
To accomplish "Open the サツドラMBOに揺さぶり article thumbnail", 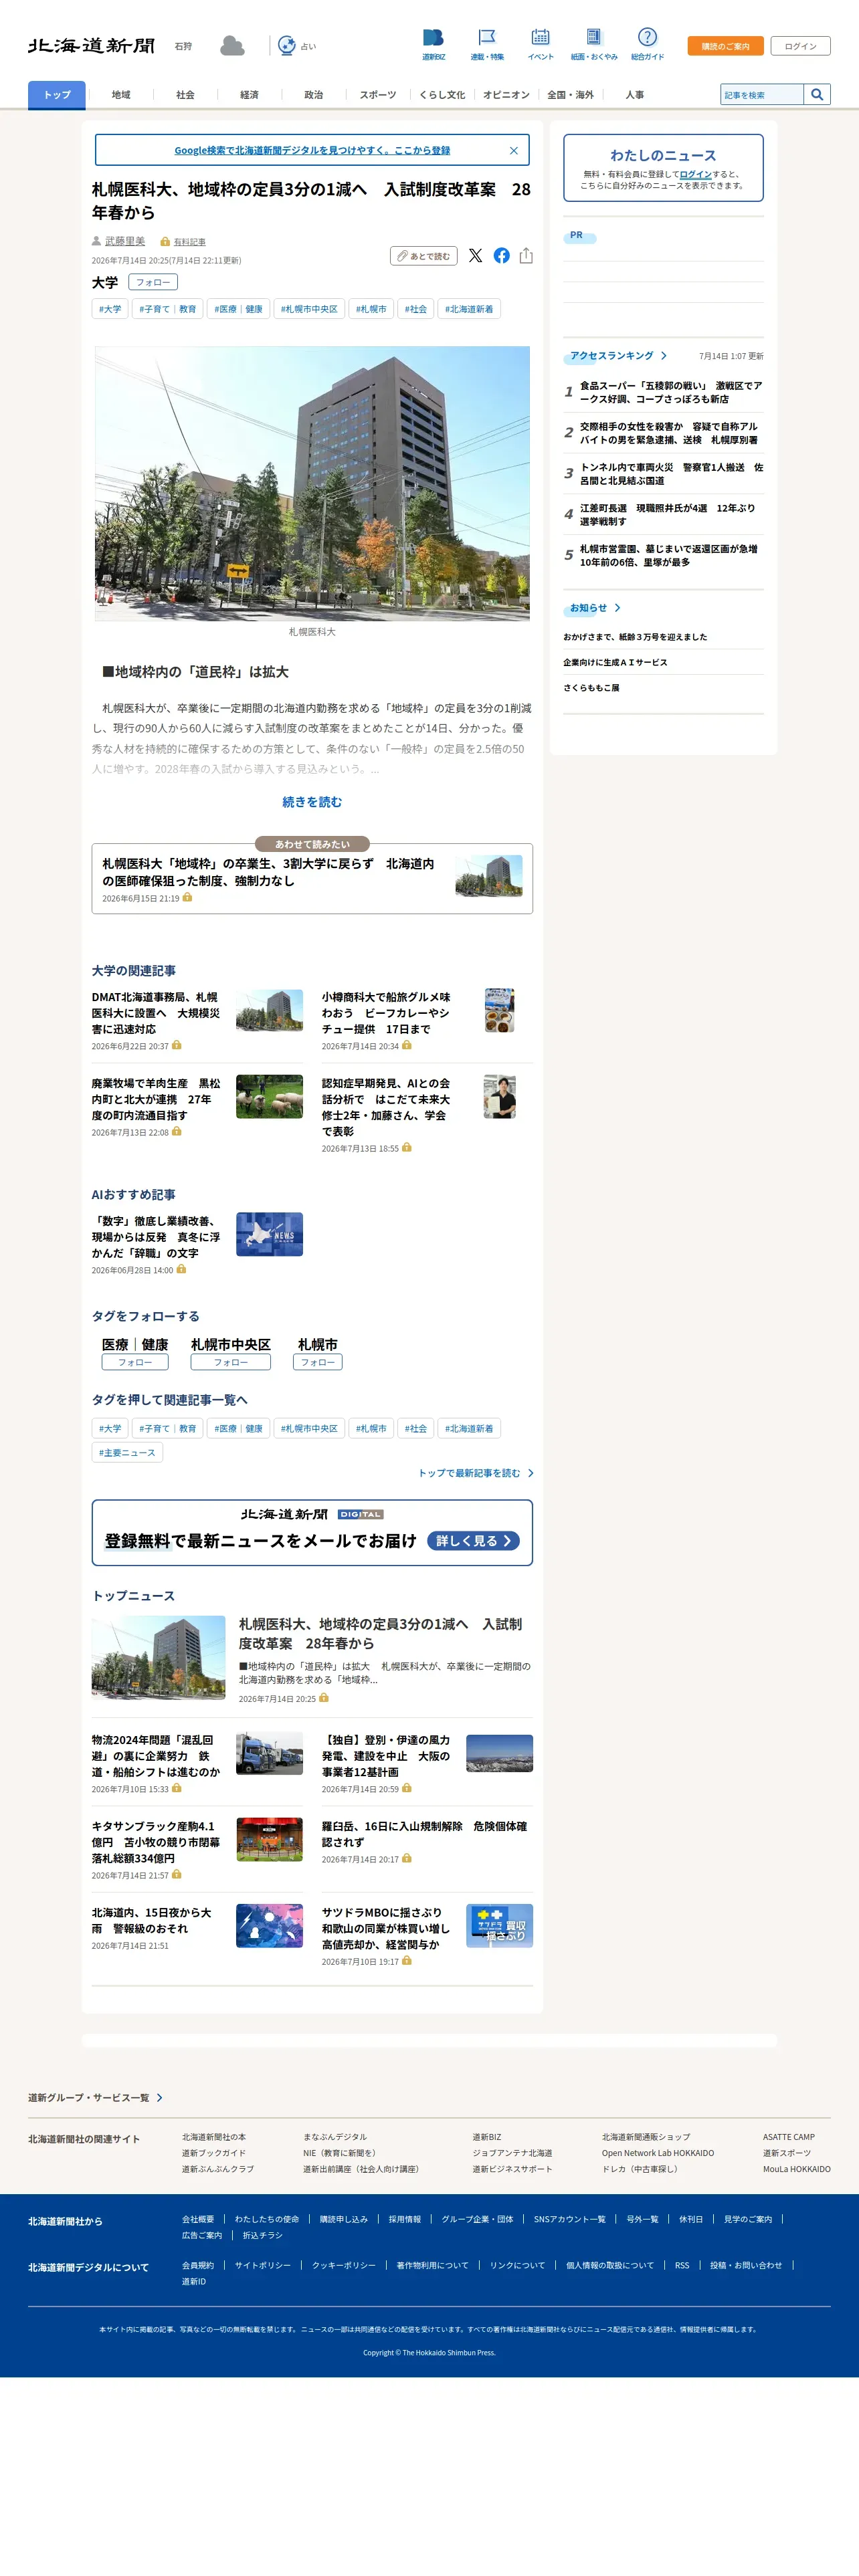I will pos(499,1926).
